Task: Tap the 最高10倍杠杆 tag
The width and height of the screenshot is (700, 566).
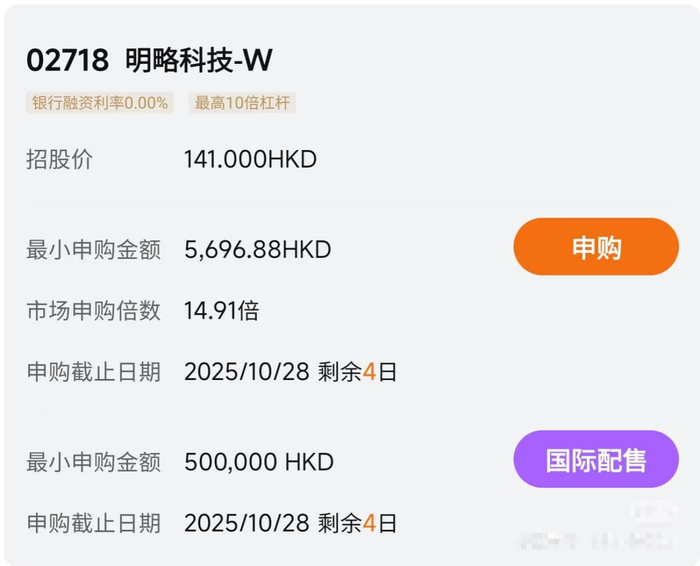Action: 242,102
